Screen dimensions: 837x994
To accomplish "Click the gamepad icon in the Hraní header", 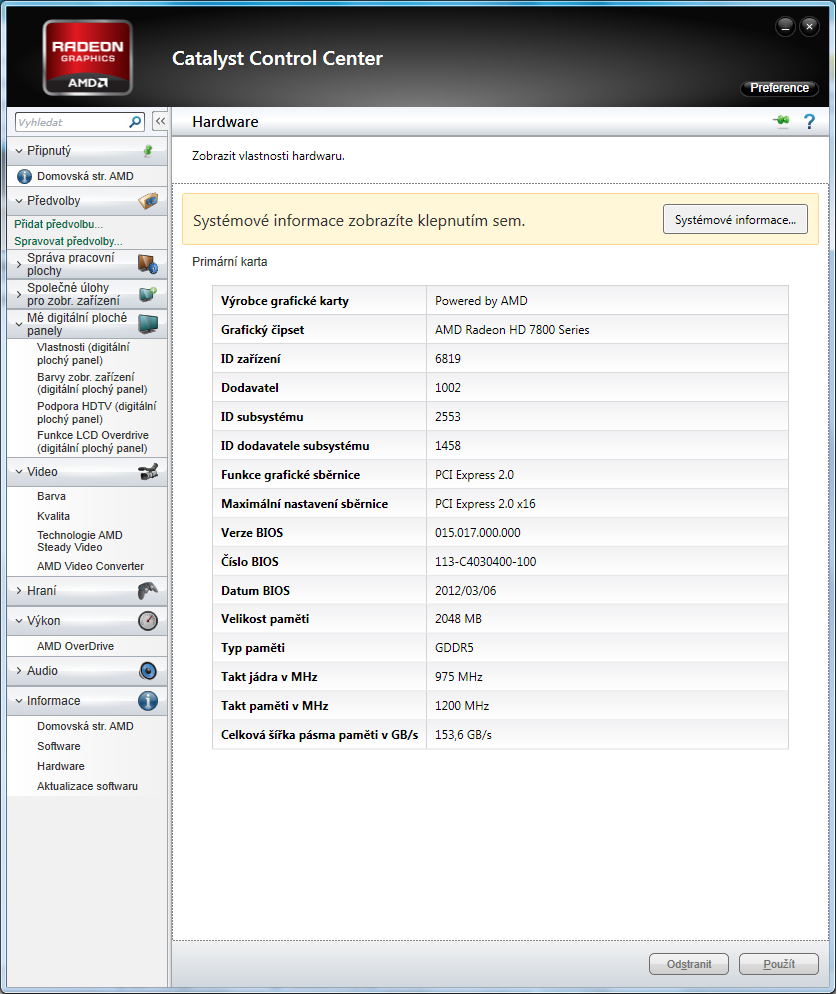I will click(x=148, y=591).
